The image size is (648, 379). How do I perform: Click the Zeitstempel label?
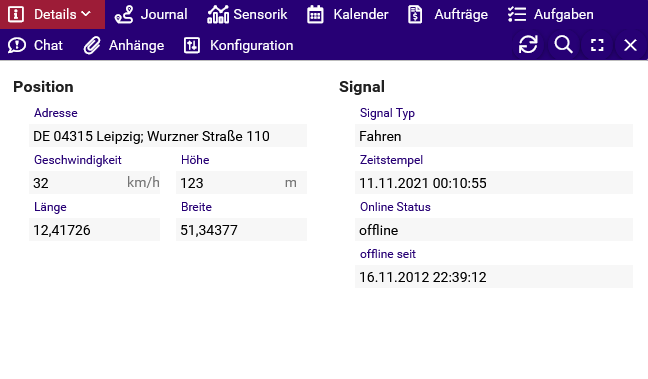click(x=391, y=160)
